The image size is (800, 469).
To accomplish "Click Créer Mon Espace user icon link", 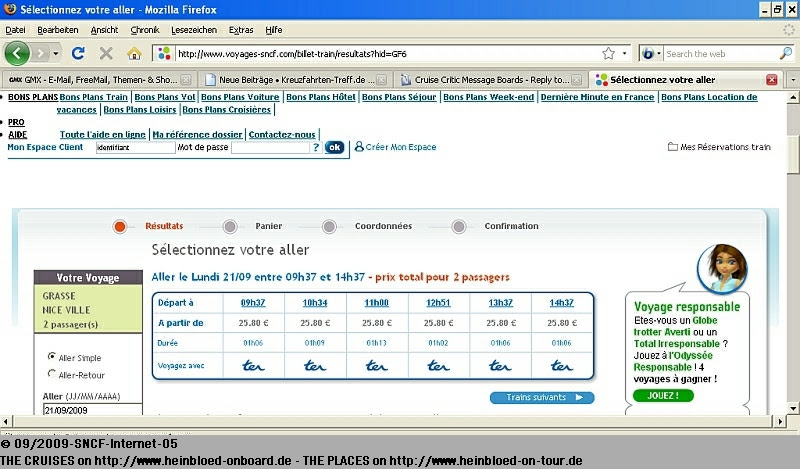I will pos(359,147).
